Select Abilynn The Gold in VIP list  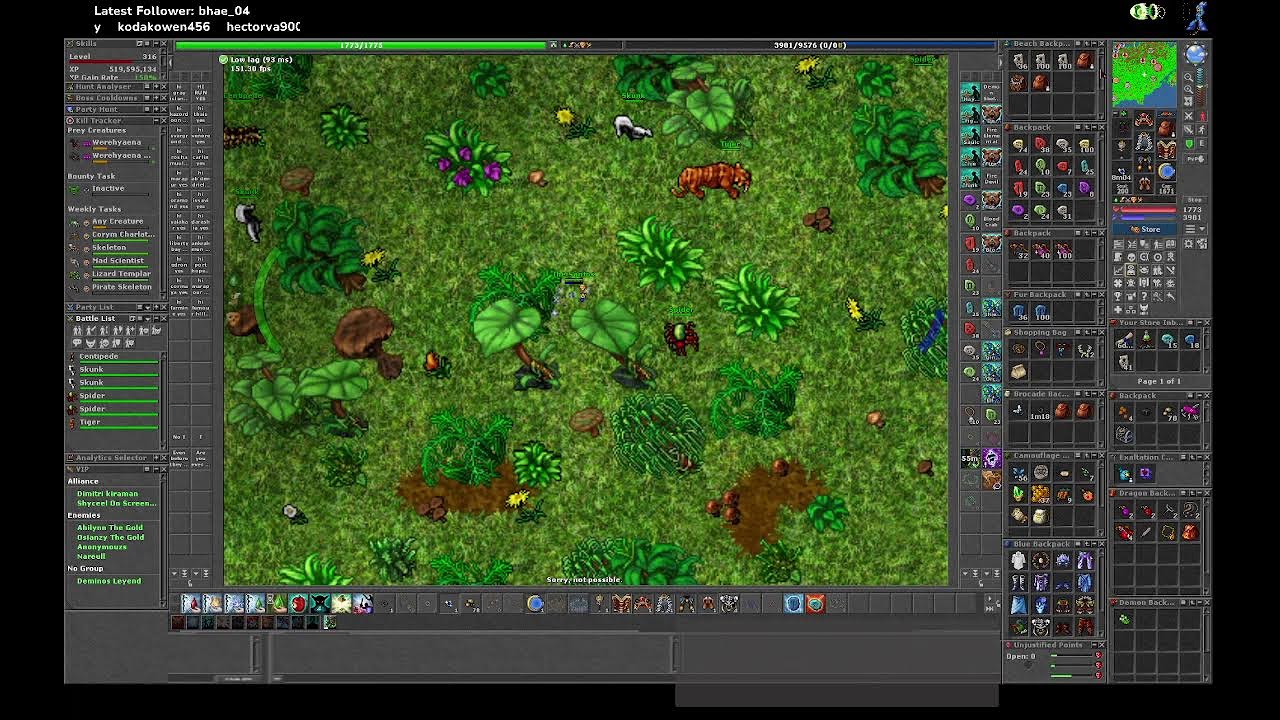pos(110,527)
